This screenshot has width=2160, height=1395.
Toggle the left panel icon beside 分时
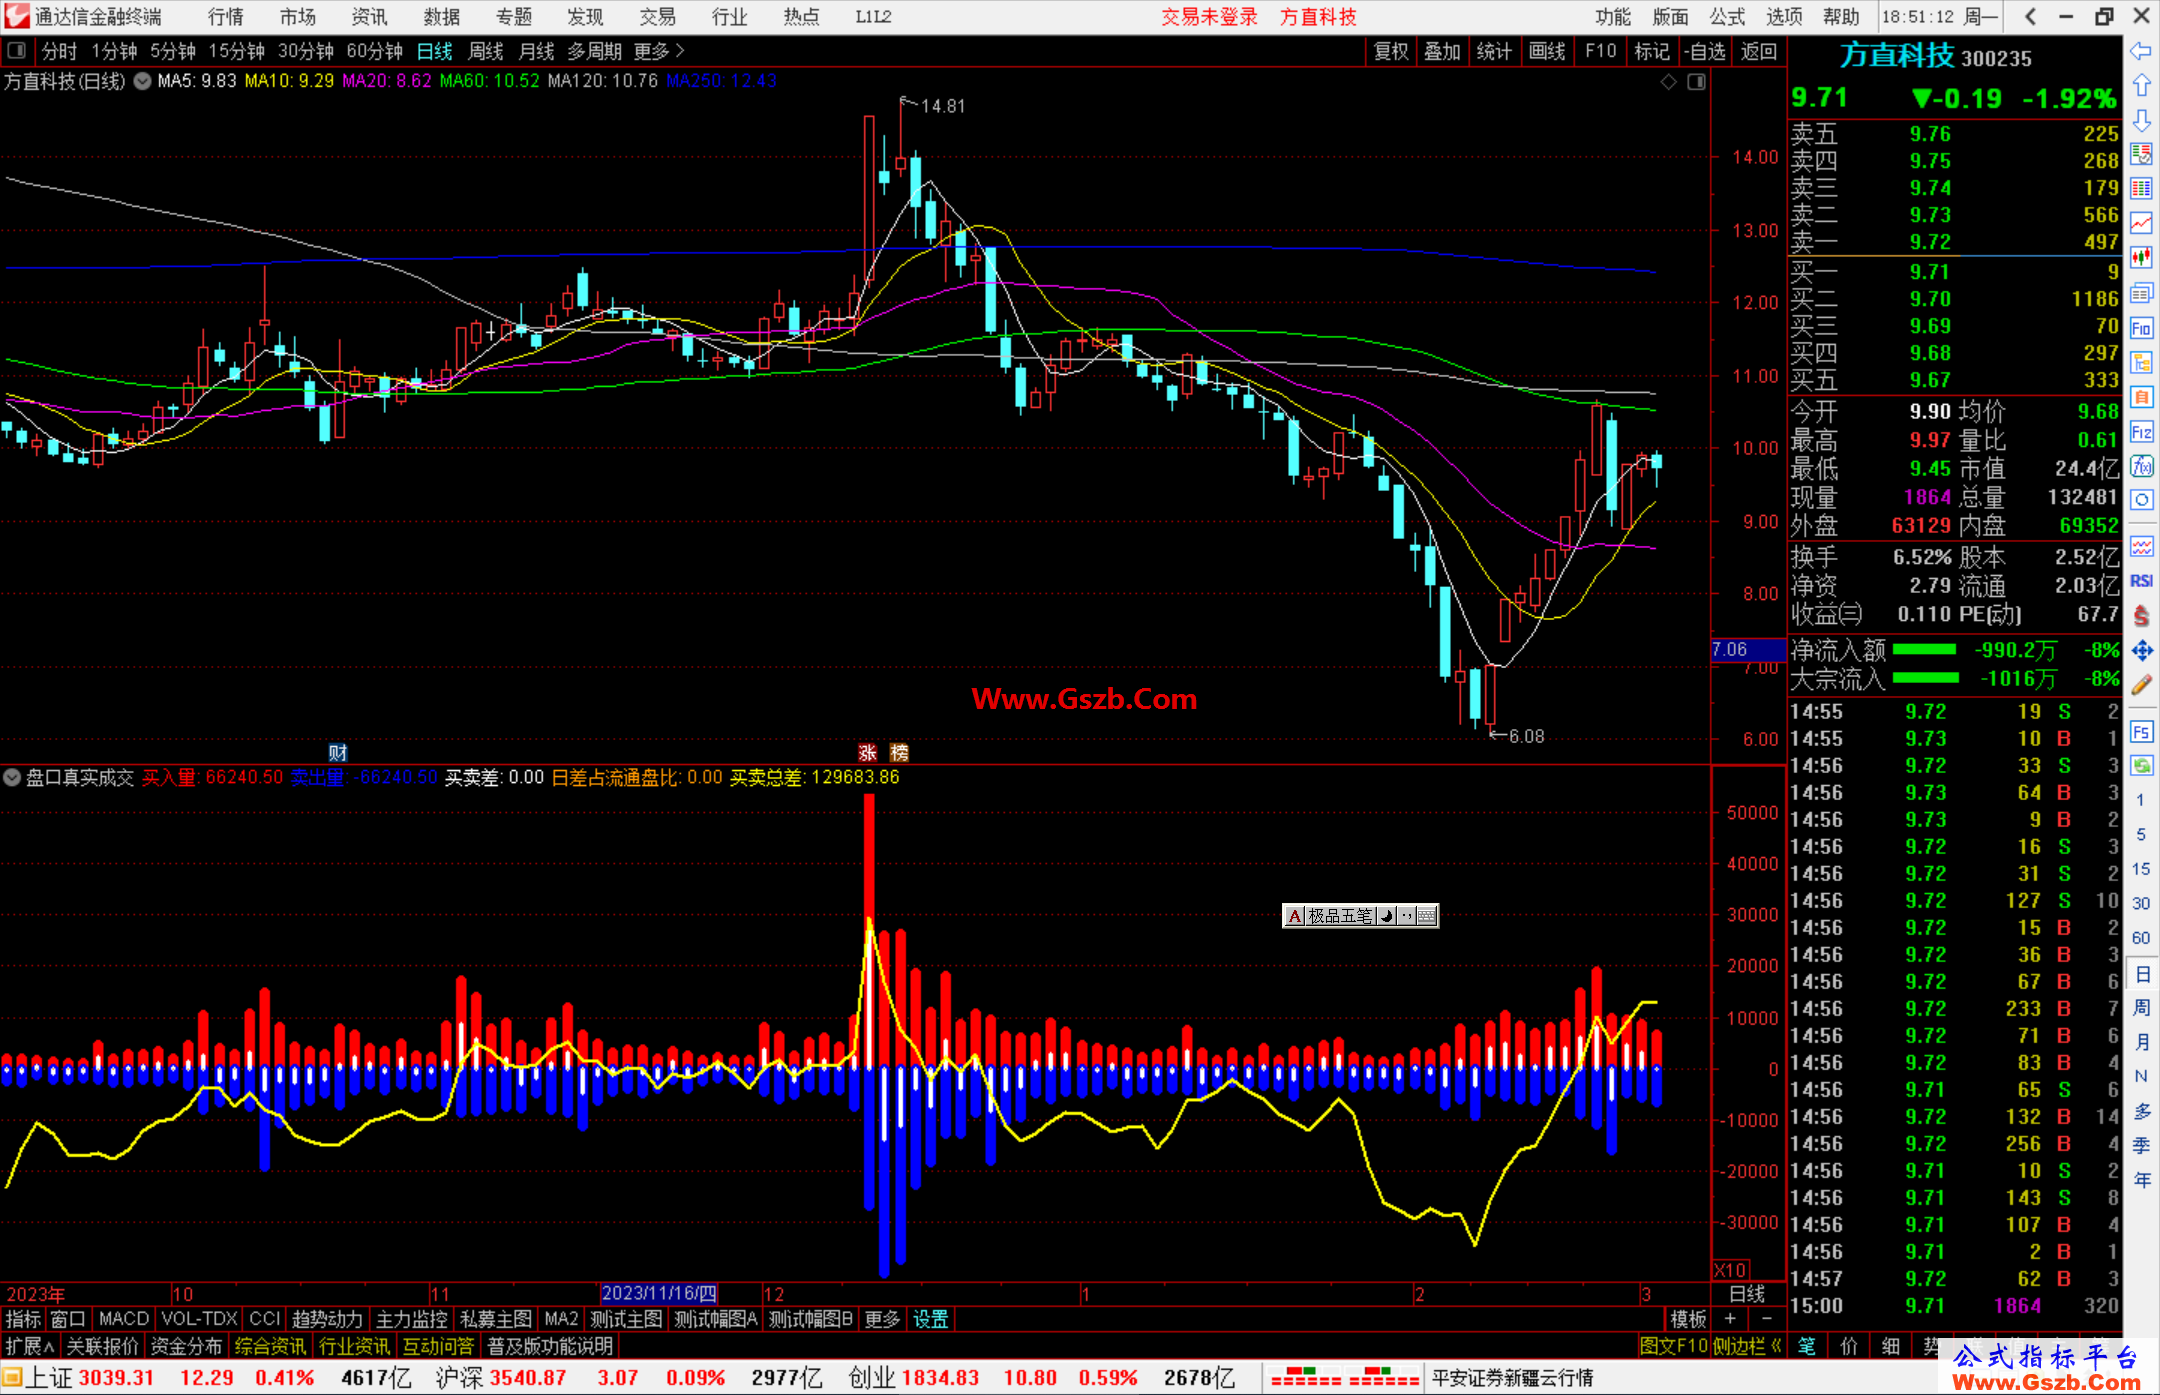click(17, 50)
